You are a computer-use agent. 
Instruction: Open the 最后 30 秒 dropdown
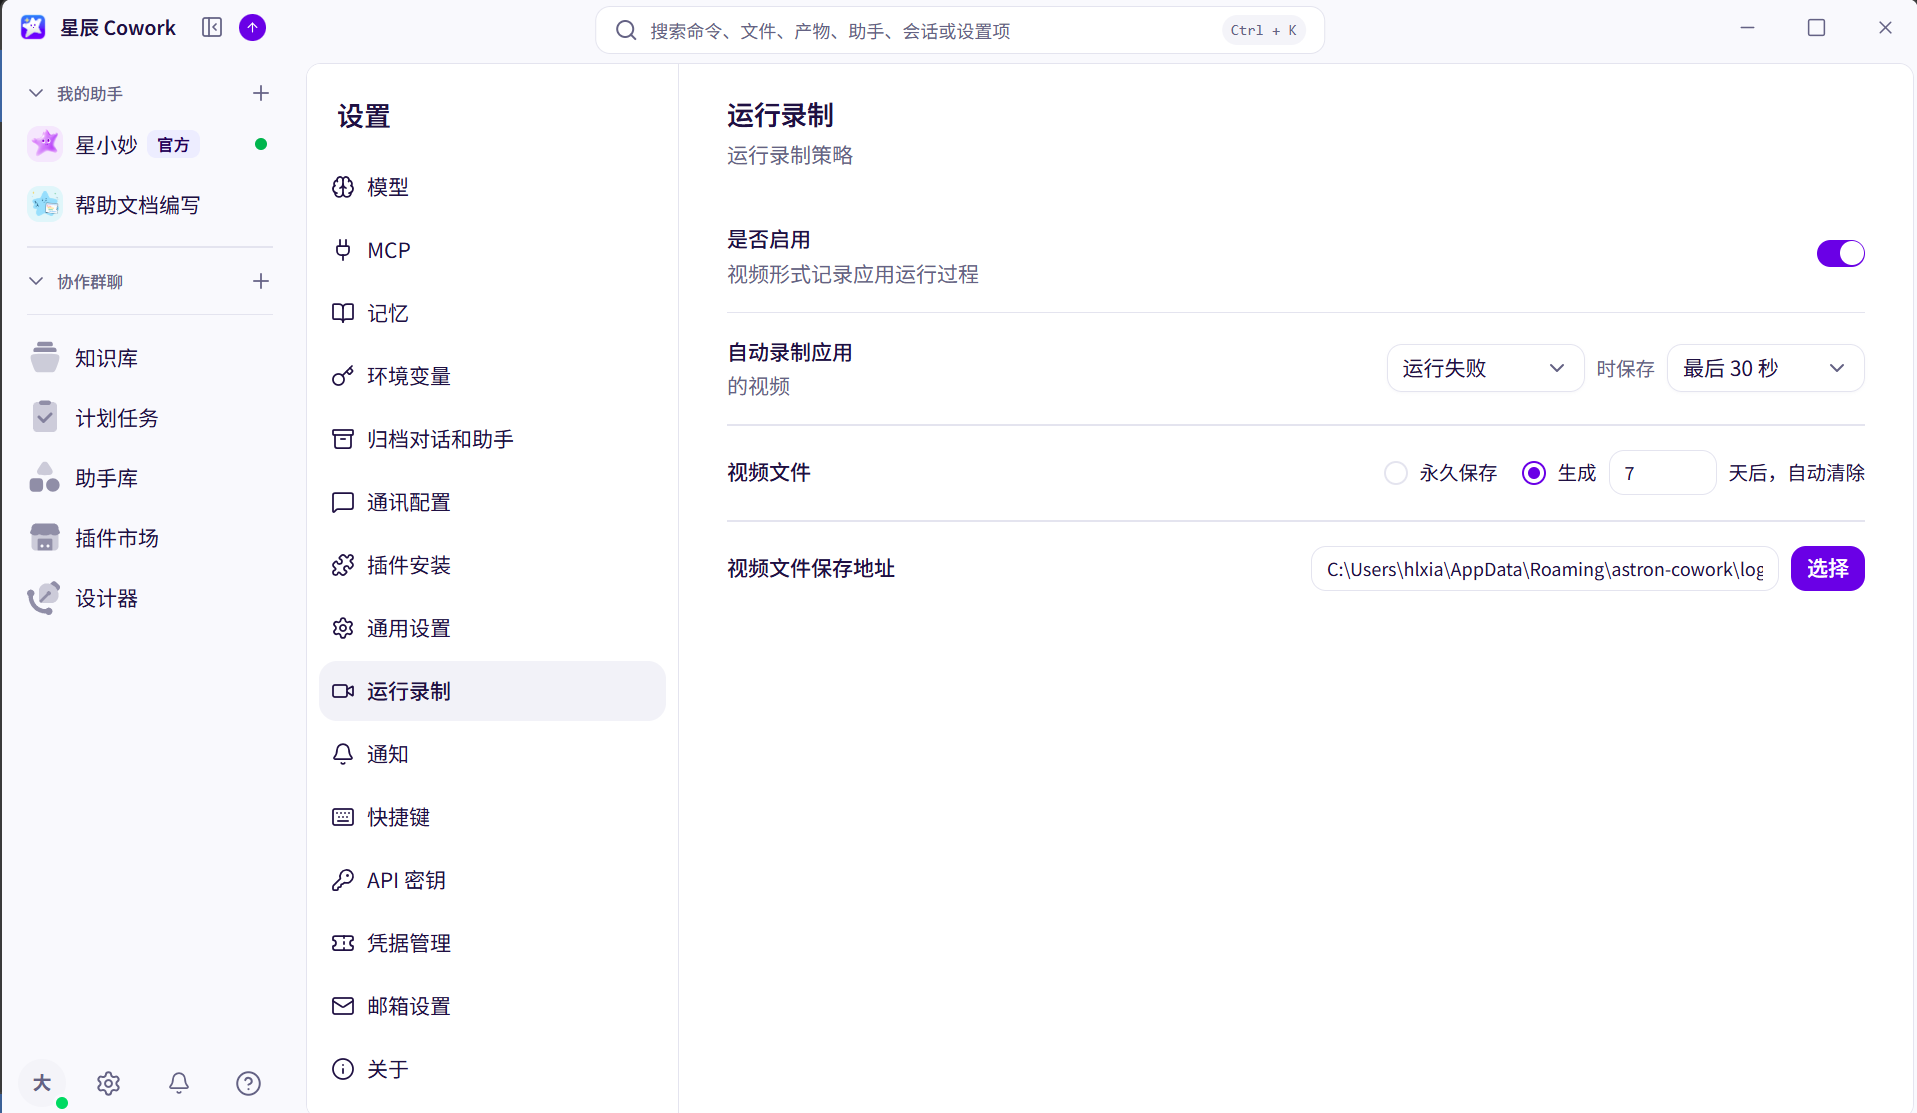(1765, 368)
